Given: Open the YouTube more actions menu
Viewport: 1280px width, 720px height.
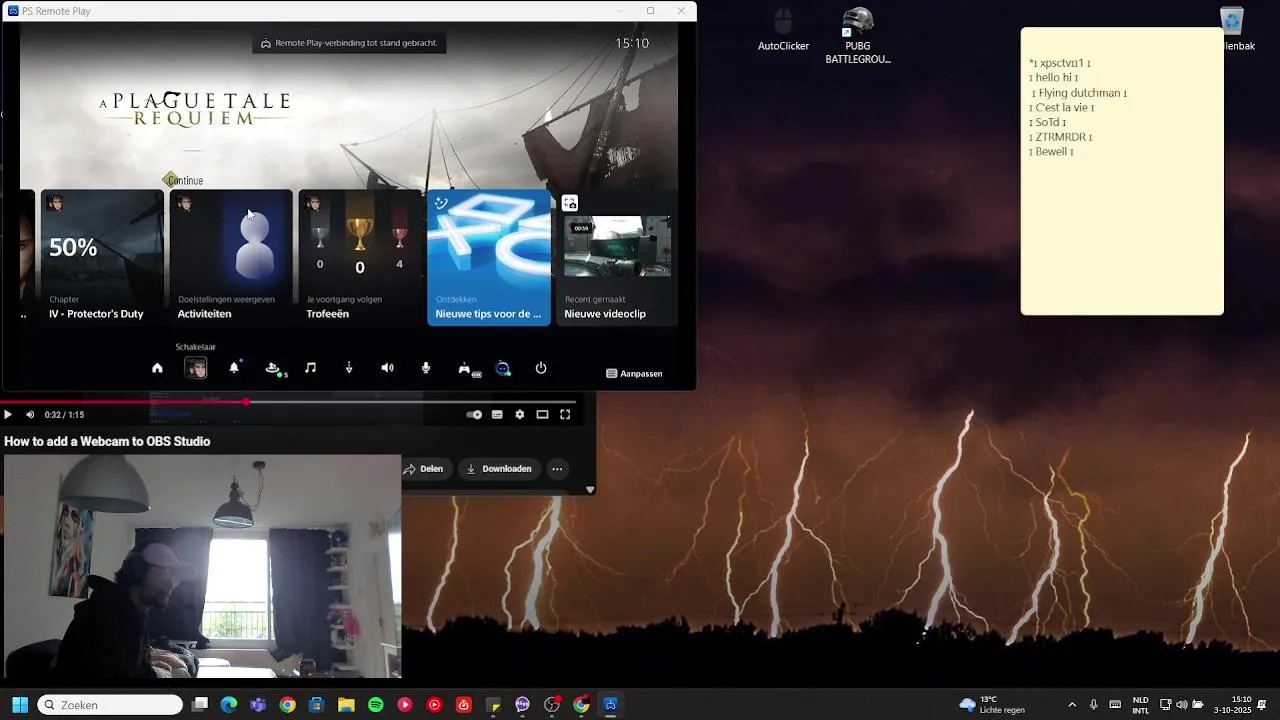Looking at the screenshot, I should coord(557,468).
